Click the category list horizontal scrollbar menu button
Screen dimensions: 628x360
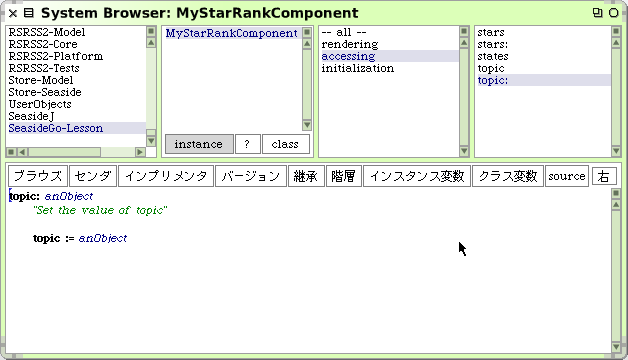11,152
